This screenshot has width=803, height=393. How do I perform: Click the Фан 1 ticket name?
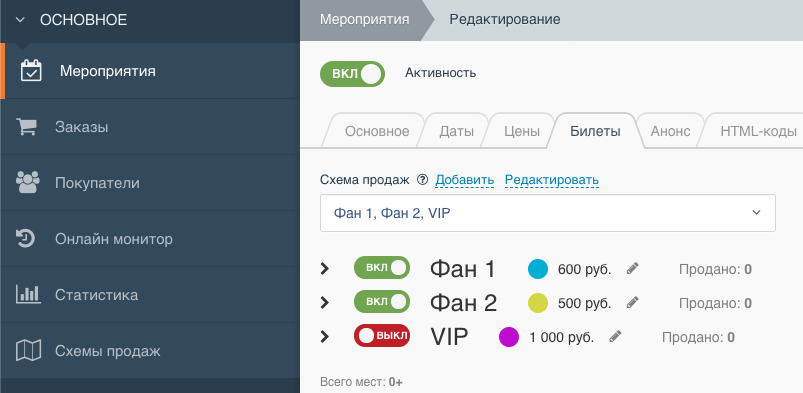click(x=463, y=269)
